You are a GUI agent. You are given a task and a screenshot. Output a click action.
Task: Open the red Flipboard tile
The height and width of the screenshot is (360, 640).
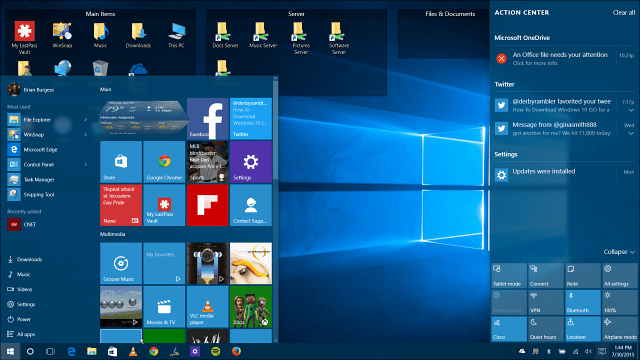pyautogui.click(x=207, y=205)
